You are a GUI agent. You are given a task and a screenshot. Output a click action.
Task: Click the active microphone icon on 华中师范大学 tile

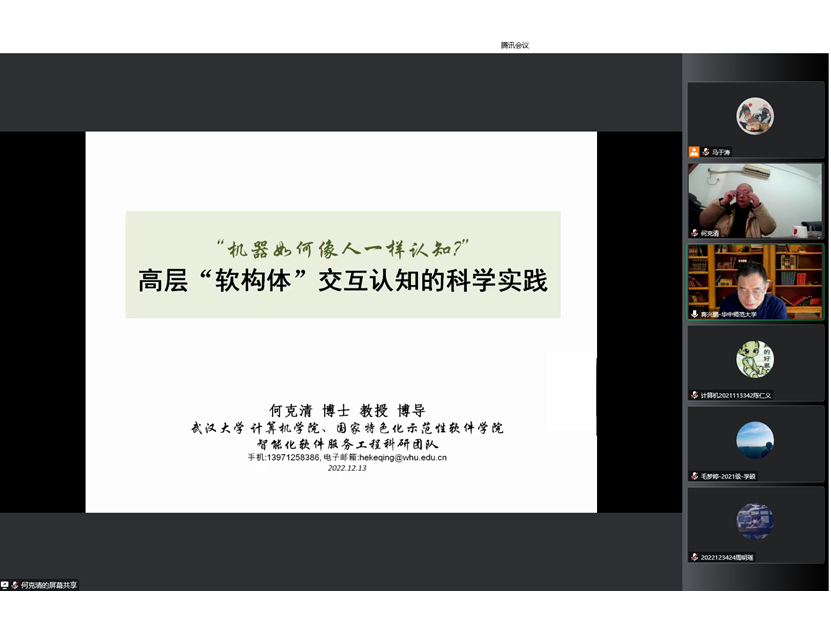point(694,314)
